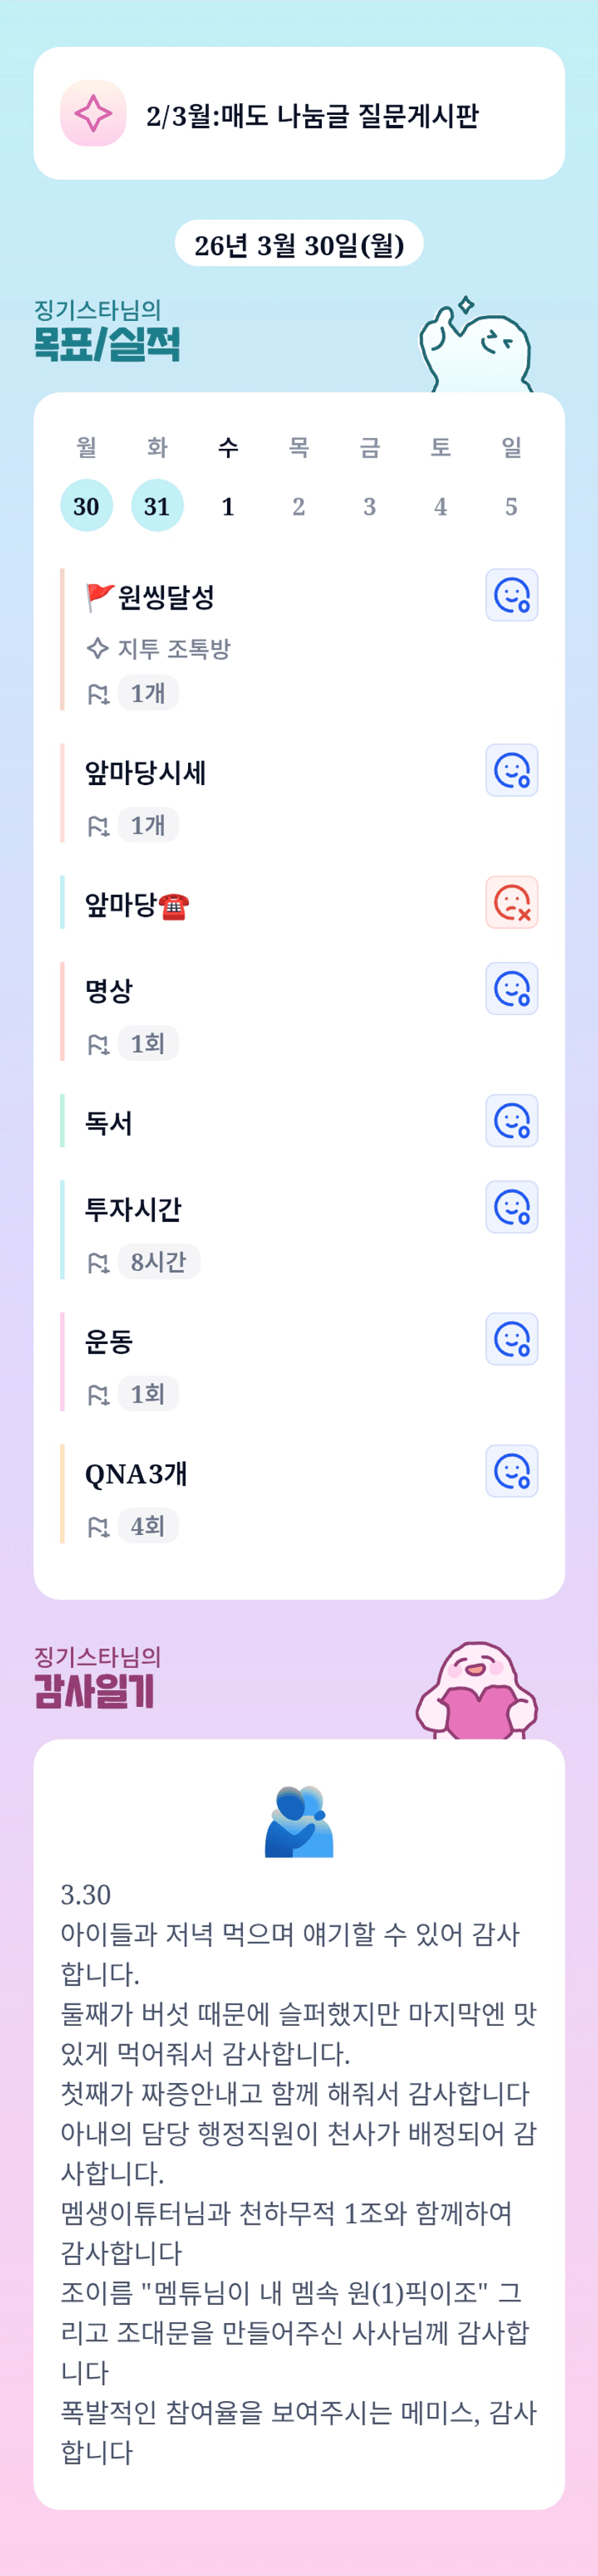Toggle smiley status icon for 운동
The width and height of the screenshot is (598, 2576).
[511, 1339]
